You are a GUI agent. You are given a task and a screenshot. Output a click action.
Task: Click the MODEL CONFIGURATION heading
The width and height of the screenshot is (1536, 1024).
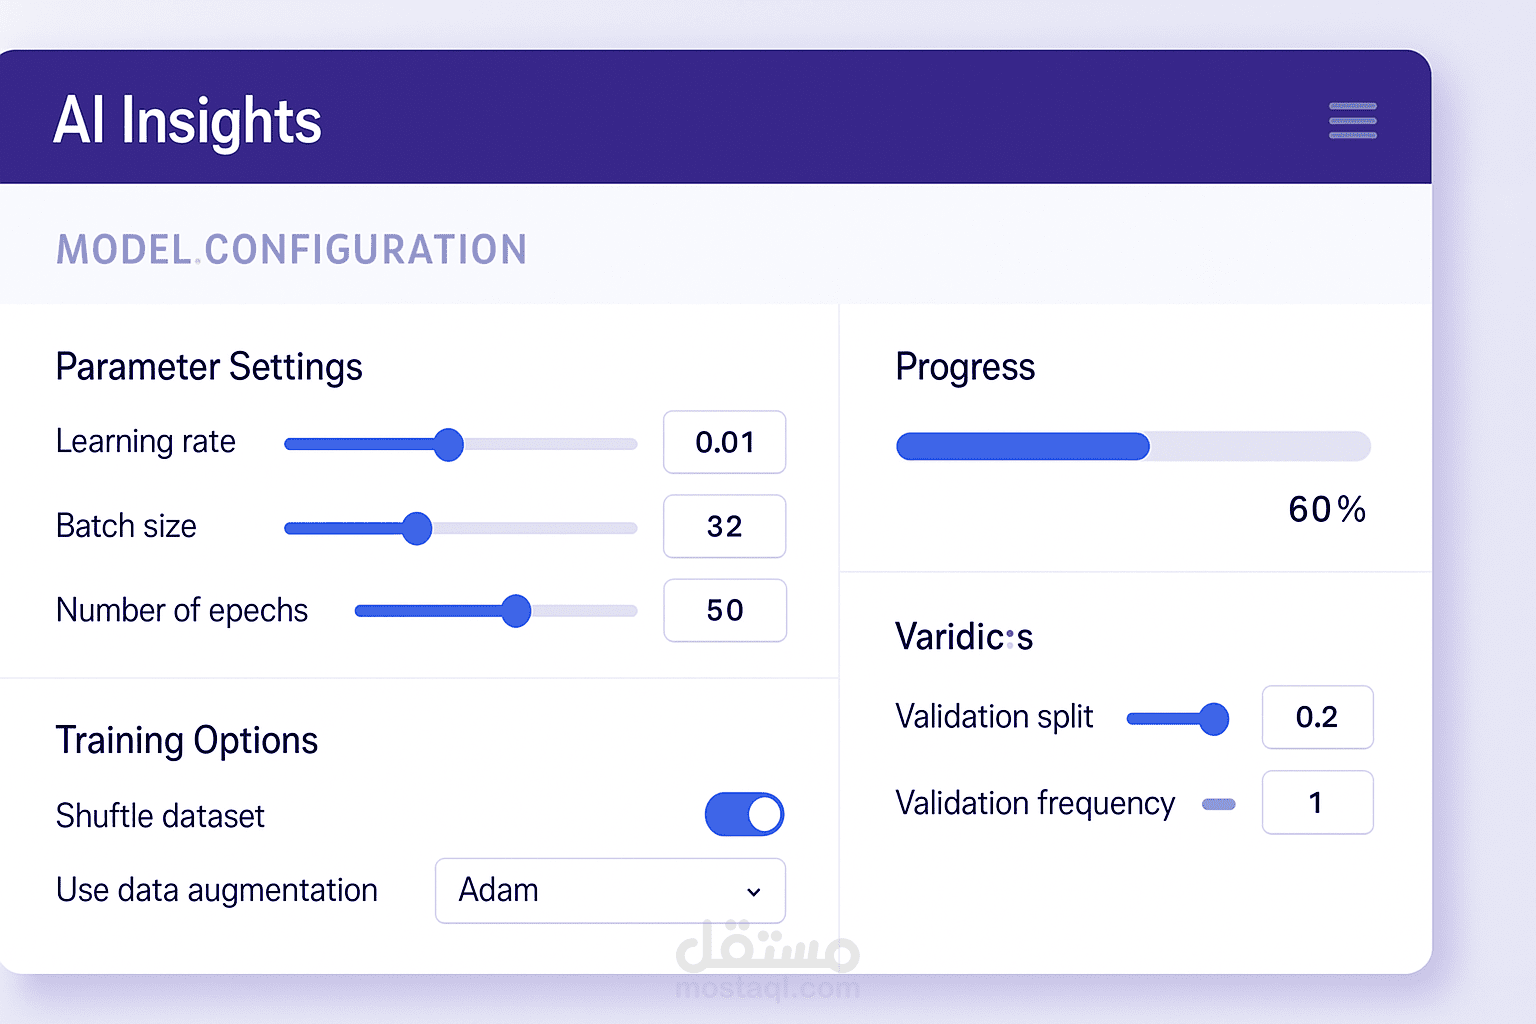click(291, 249)
